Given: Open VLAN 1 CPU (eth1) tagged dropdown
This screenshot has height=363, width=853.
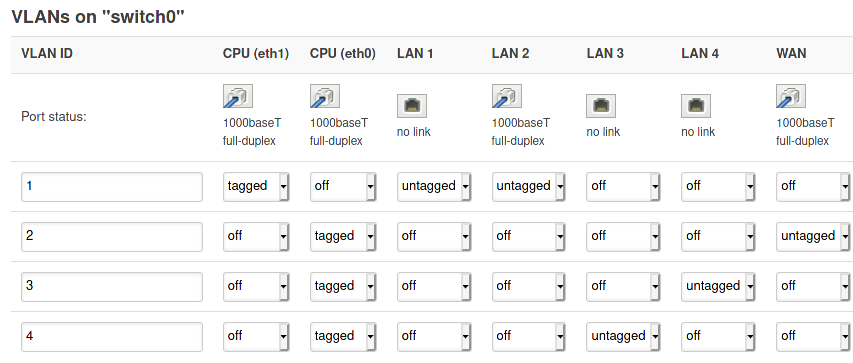Looking at the screenshot, I should (256, 187).
